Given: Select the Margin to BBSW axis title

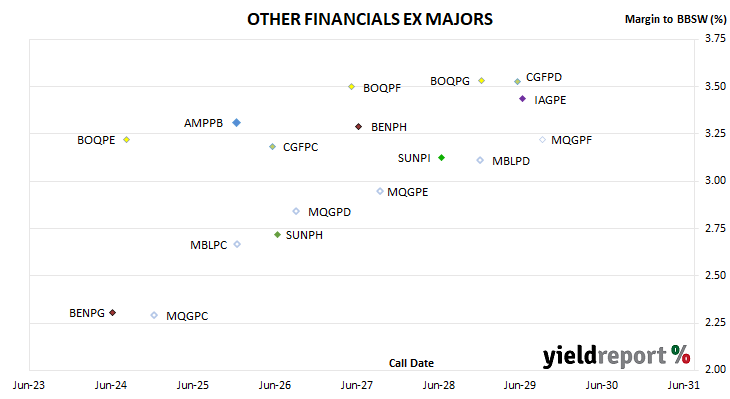Looking at the screenshot, I should pos(675,19).
